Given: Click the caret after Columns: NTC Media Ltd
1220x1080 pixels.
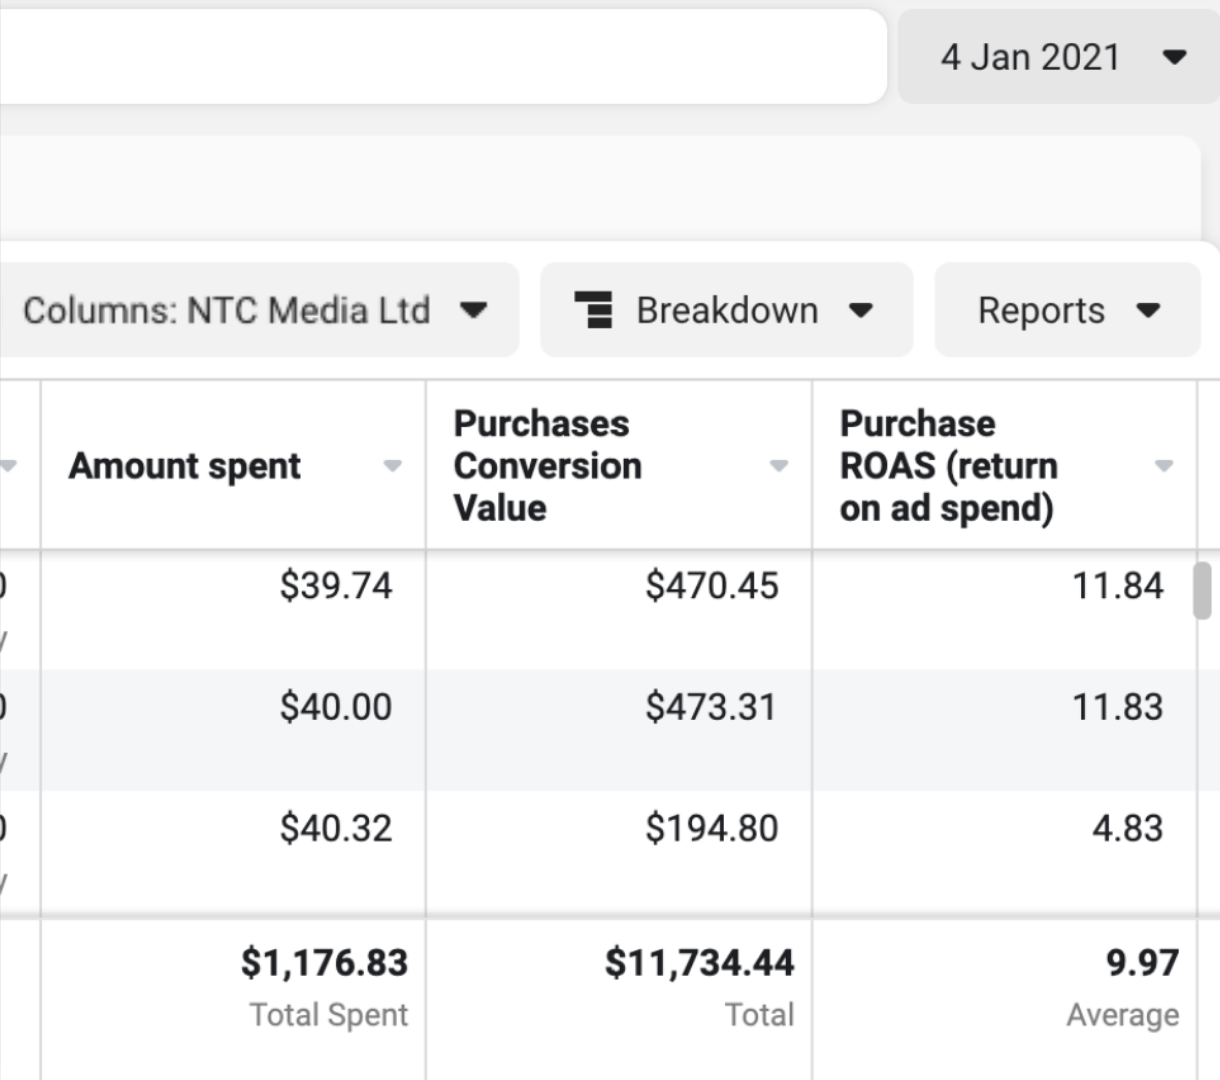Looking at the screenshot, I should (474, 310).
